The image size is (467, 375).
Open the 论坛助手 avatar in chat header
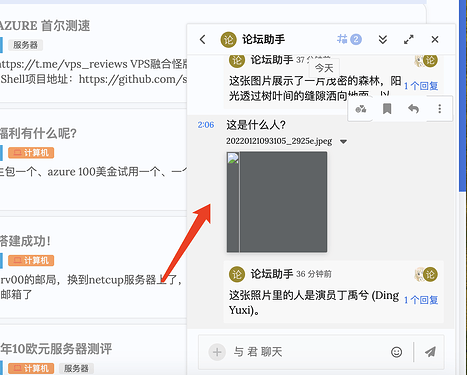coord(228,40)
